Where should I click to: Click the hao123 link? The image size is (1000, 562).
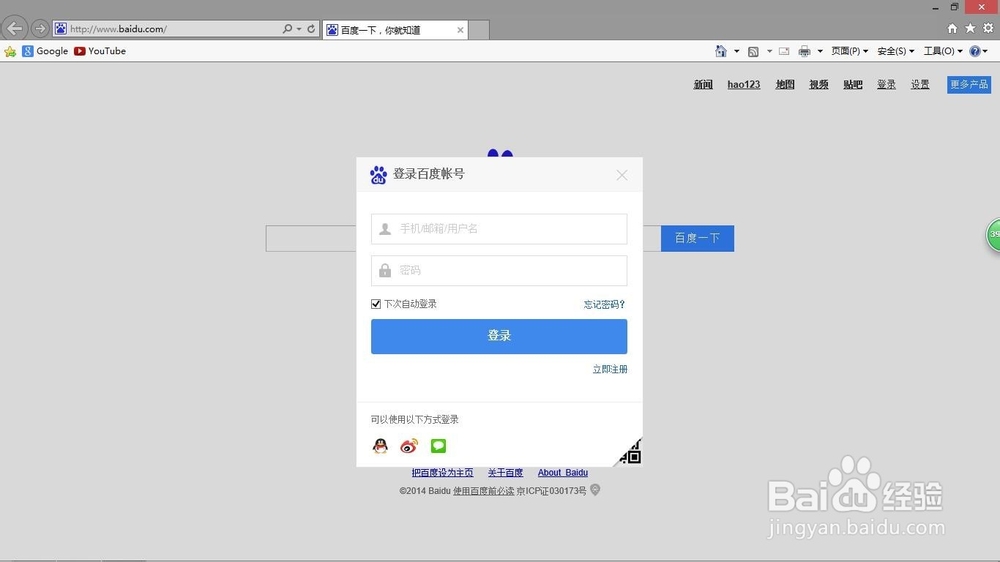744,84
